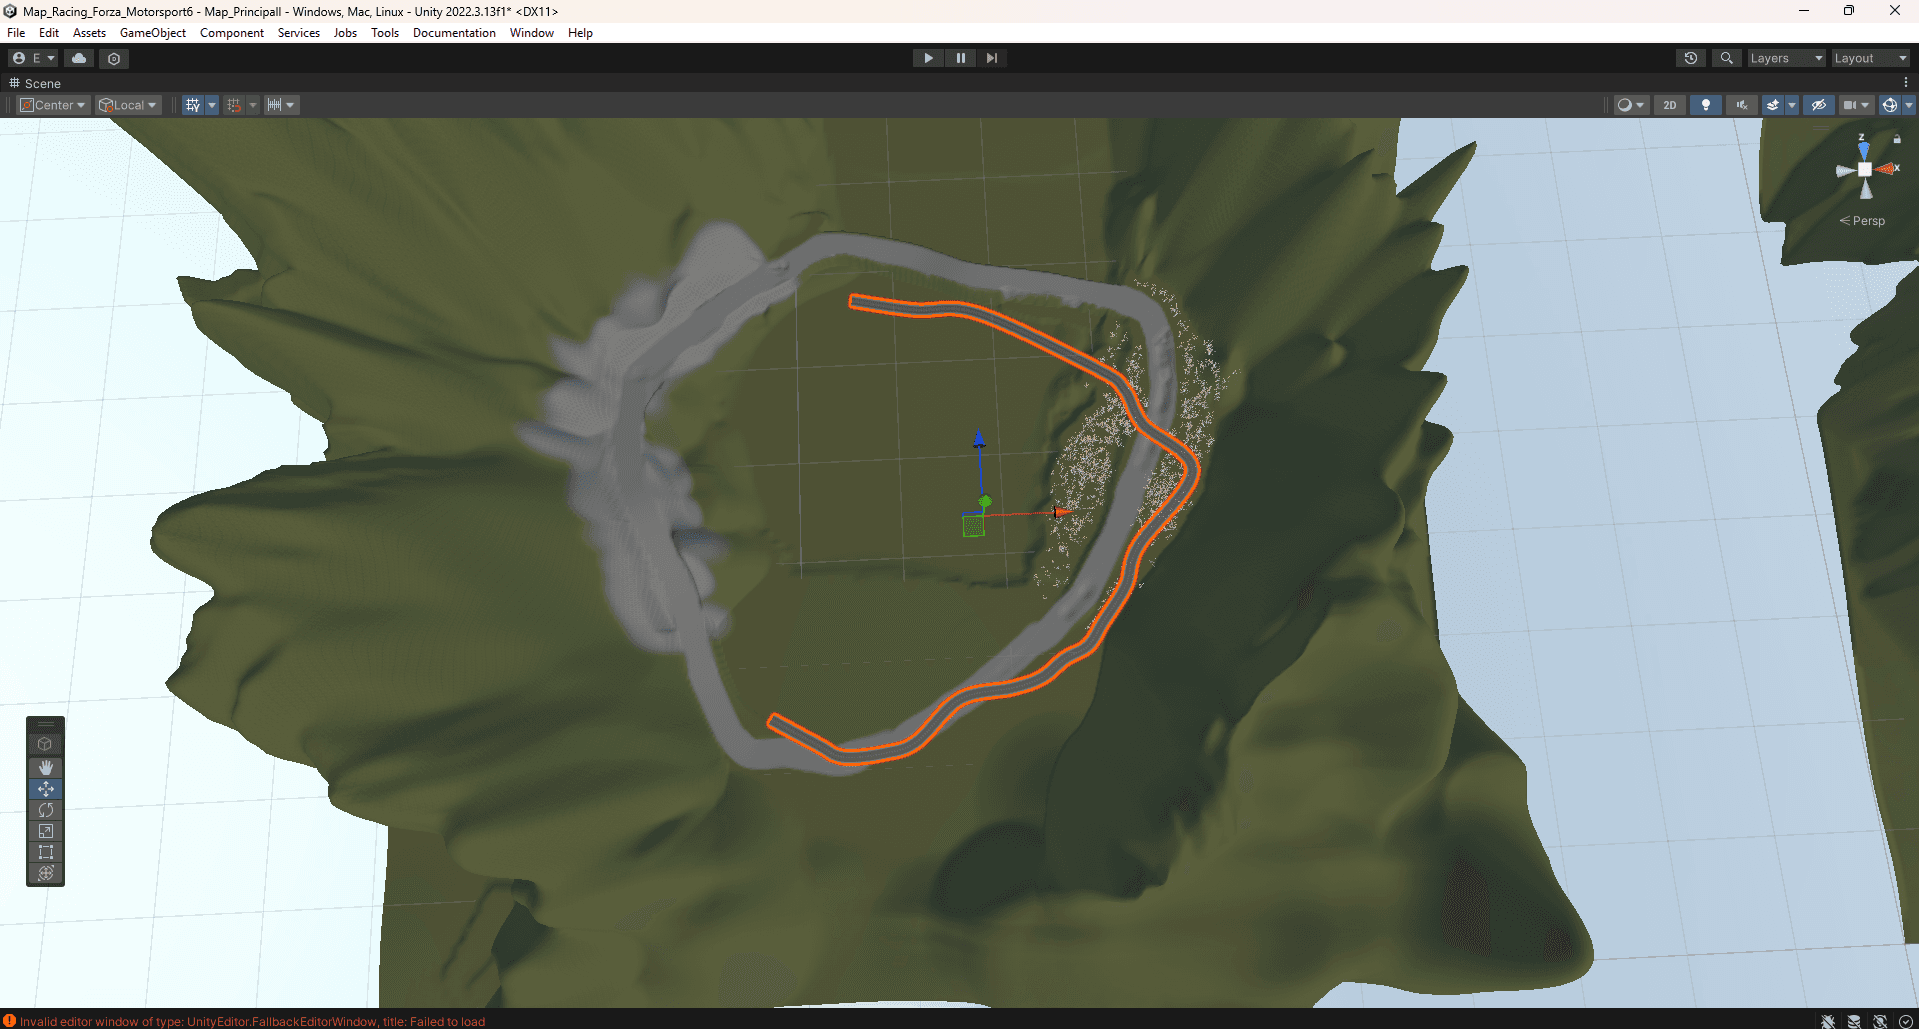Open increment snapping dropdown
The width and height of the screenshot is (1919, 1029).
point(281,105)
